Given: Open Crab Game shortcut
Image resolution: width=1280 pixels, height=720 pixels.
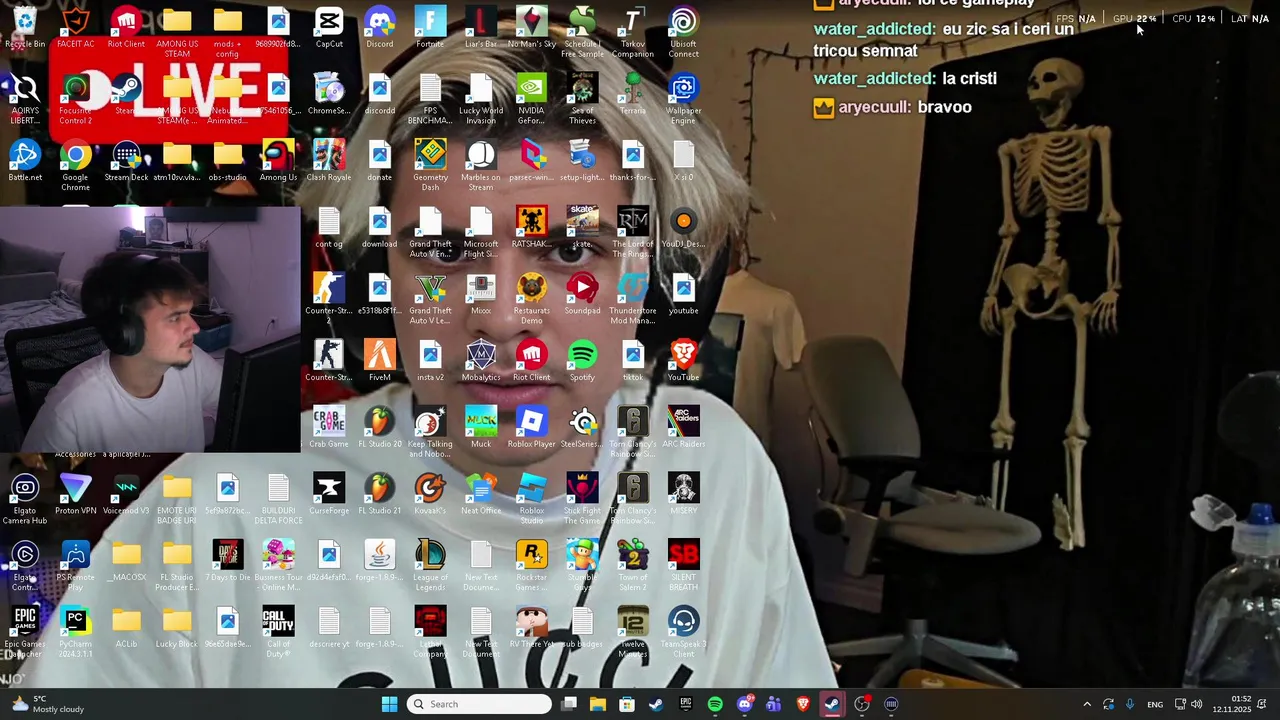Looking at the screenshot, I should (329, 428).
